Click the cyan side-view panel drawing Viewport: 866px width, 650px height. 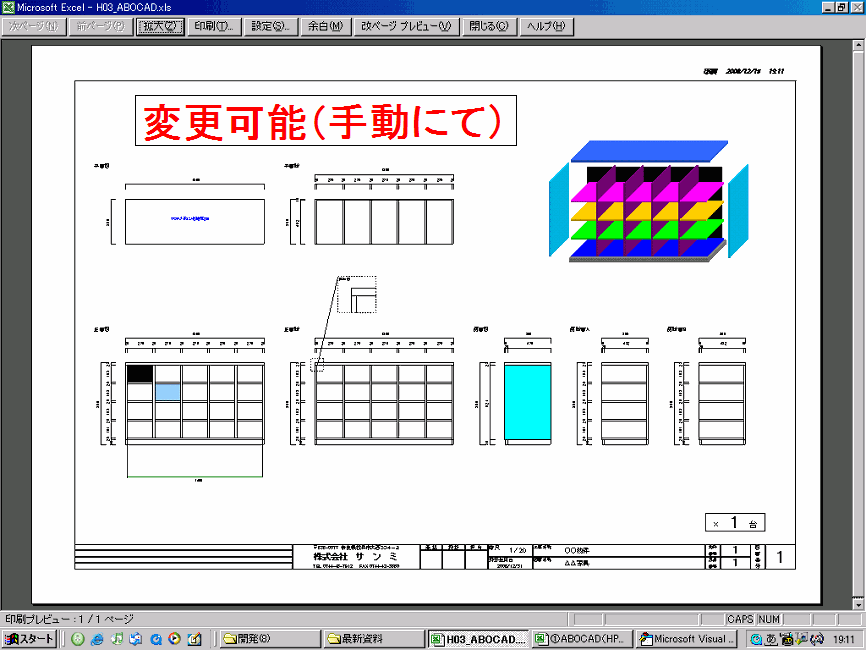pyautogui.click(x=527, y=403)
